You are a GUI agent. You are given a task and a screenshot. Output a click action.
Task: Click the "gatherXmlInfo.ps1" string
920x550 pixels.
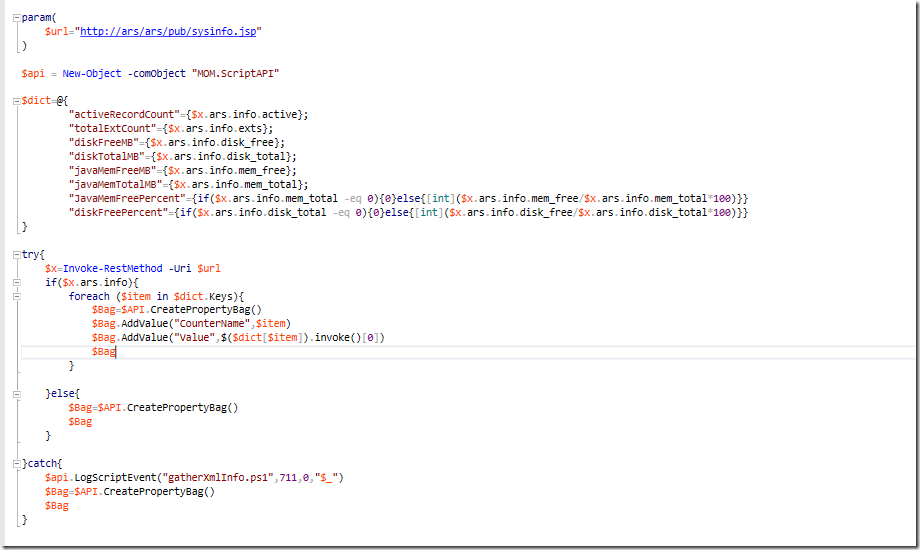(218, 478)
